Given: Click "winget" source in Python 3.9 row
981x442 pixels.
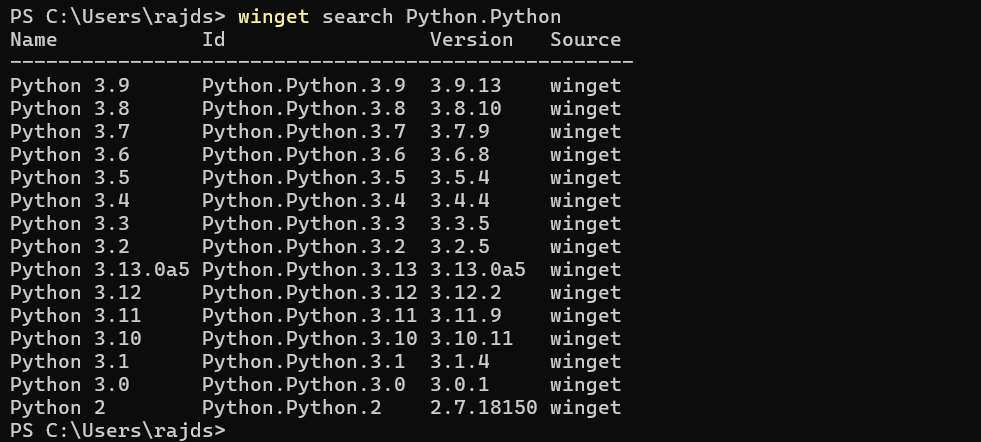Looking at the screenshot, I should coord(586,86).
